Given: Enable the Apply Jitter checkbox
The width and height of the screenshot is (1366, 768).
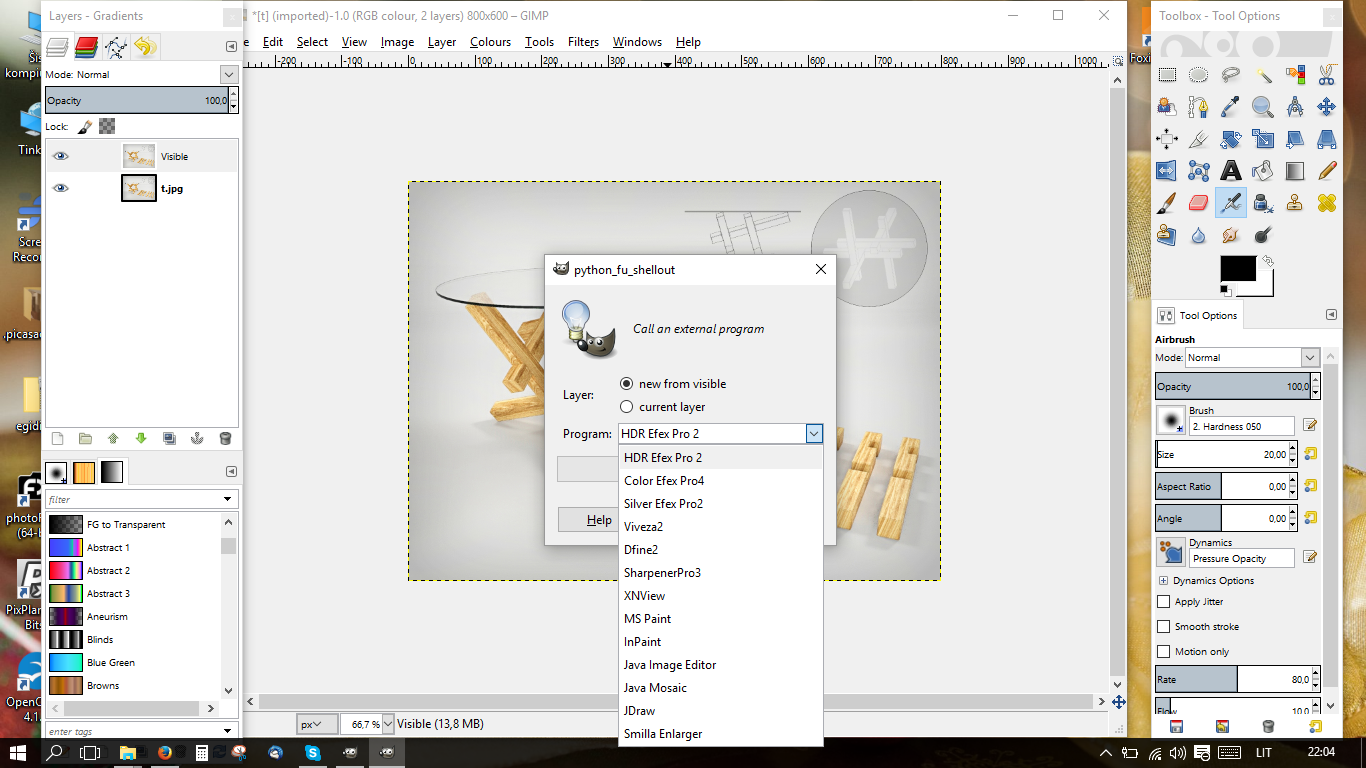Looking at the screenshot, I should 1163,602.
